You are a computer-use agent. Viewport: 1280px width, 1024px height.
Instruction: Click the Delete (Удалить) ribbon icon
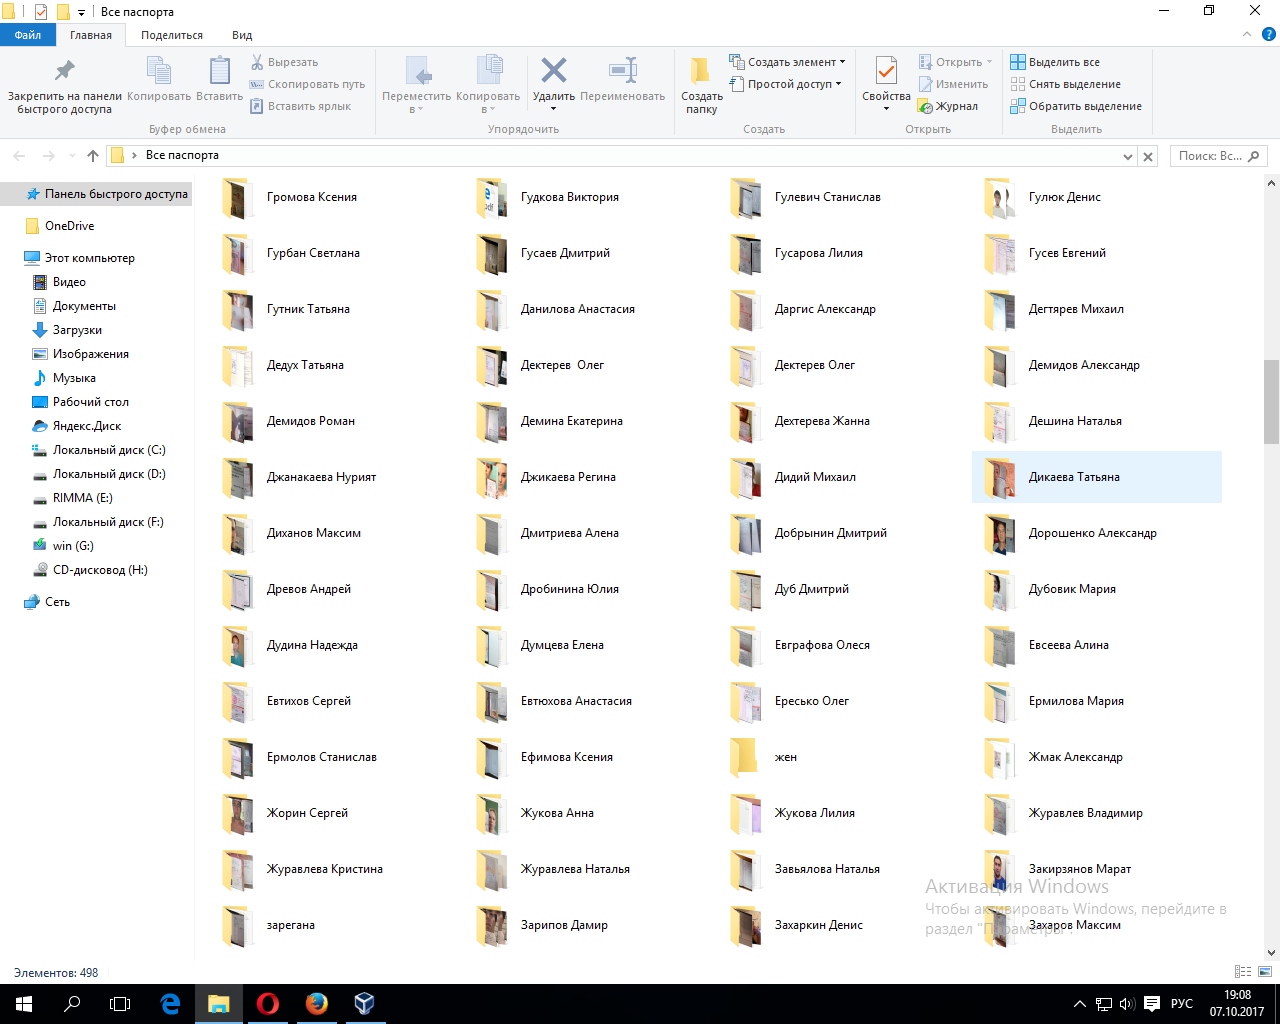coord(553,72)
